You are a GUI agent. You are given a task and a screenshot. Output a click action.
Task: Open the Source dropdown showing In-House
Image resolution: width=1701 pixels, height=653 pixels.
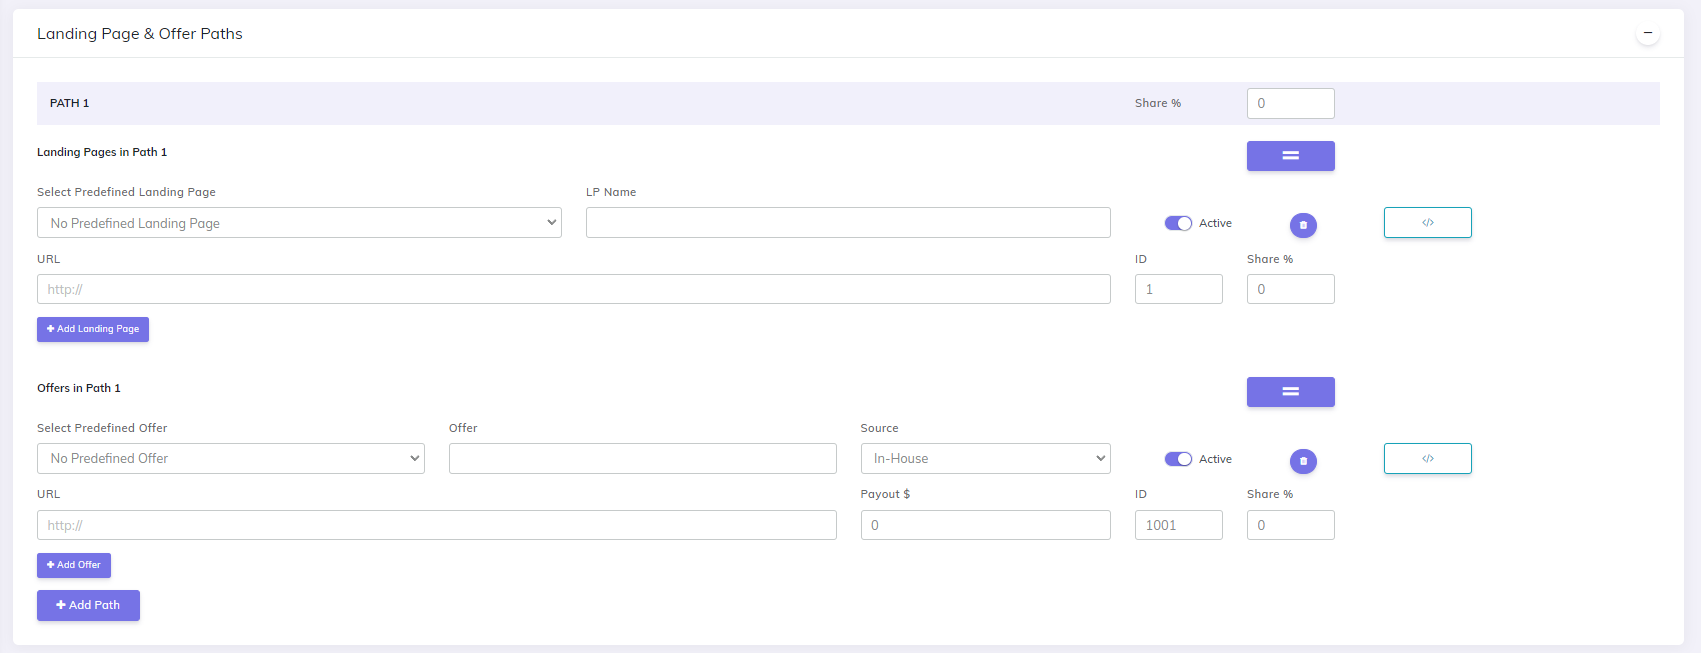coord(985,458)
